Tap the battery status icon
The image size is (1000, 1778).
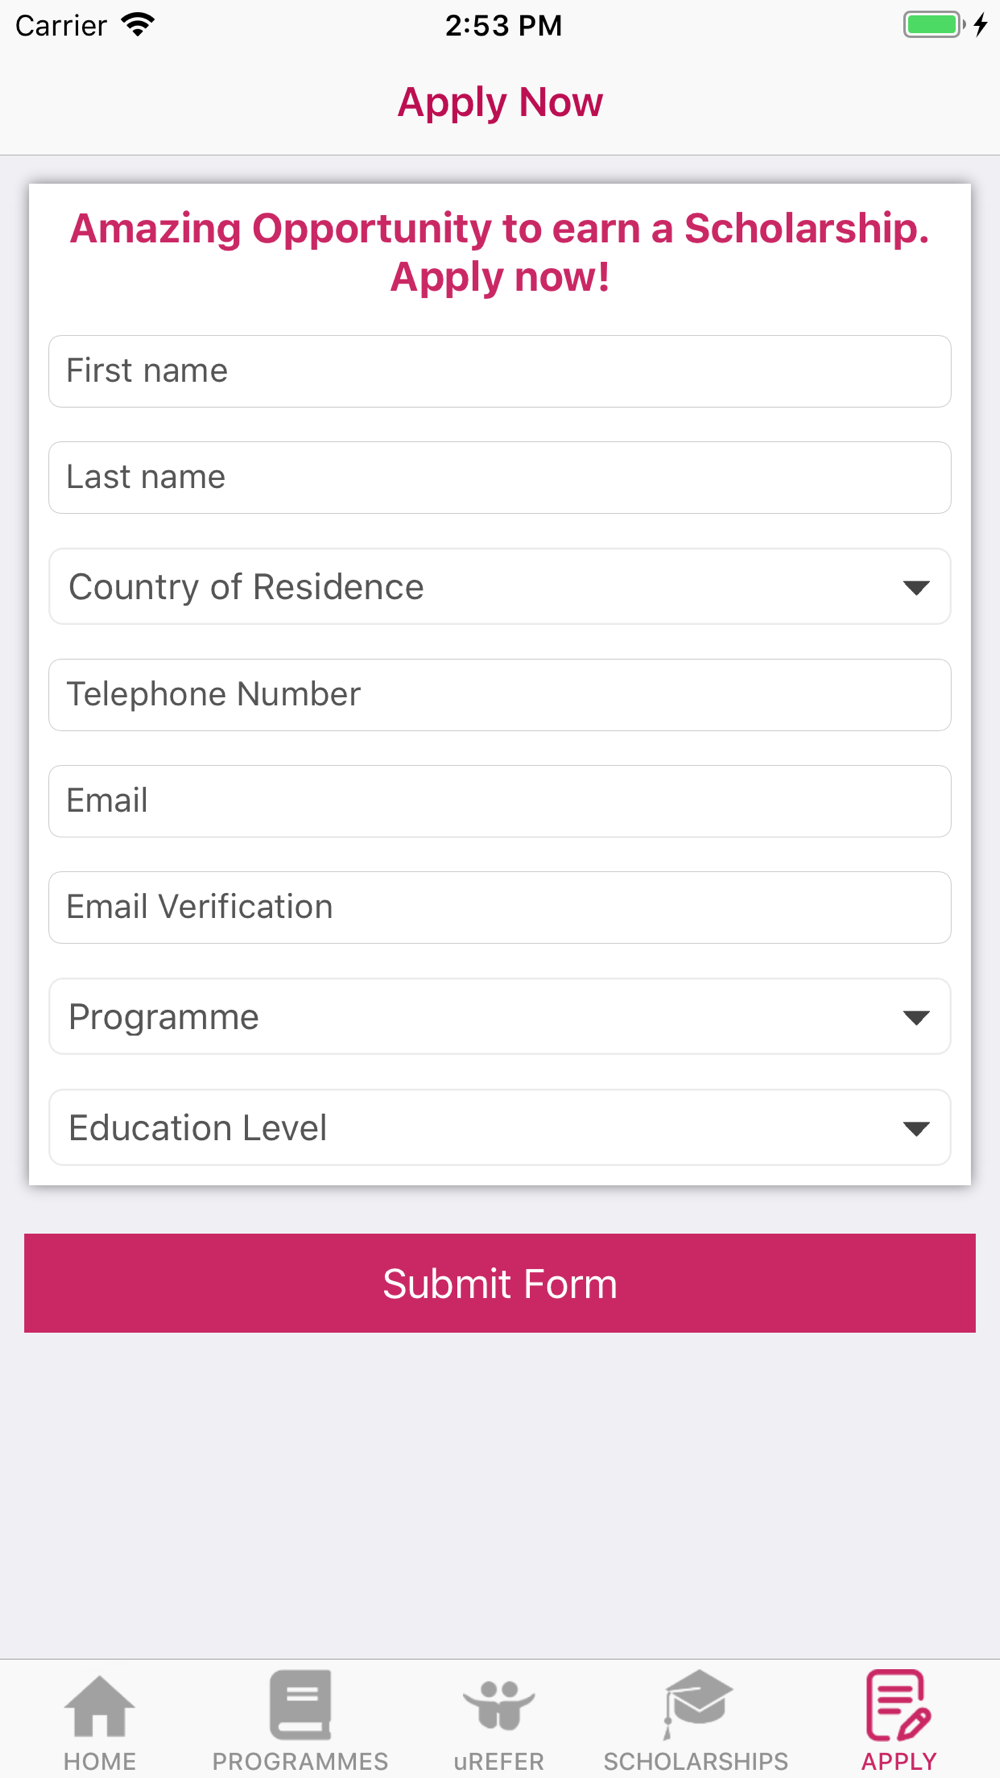coord(935,25)
